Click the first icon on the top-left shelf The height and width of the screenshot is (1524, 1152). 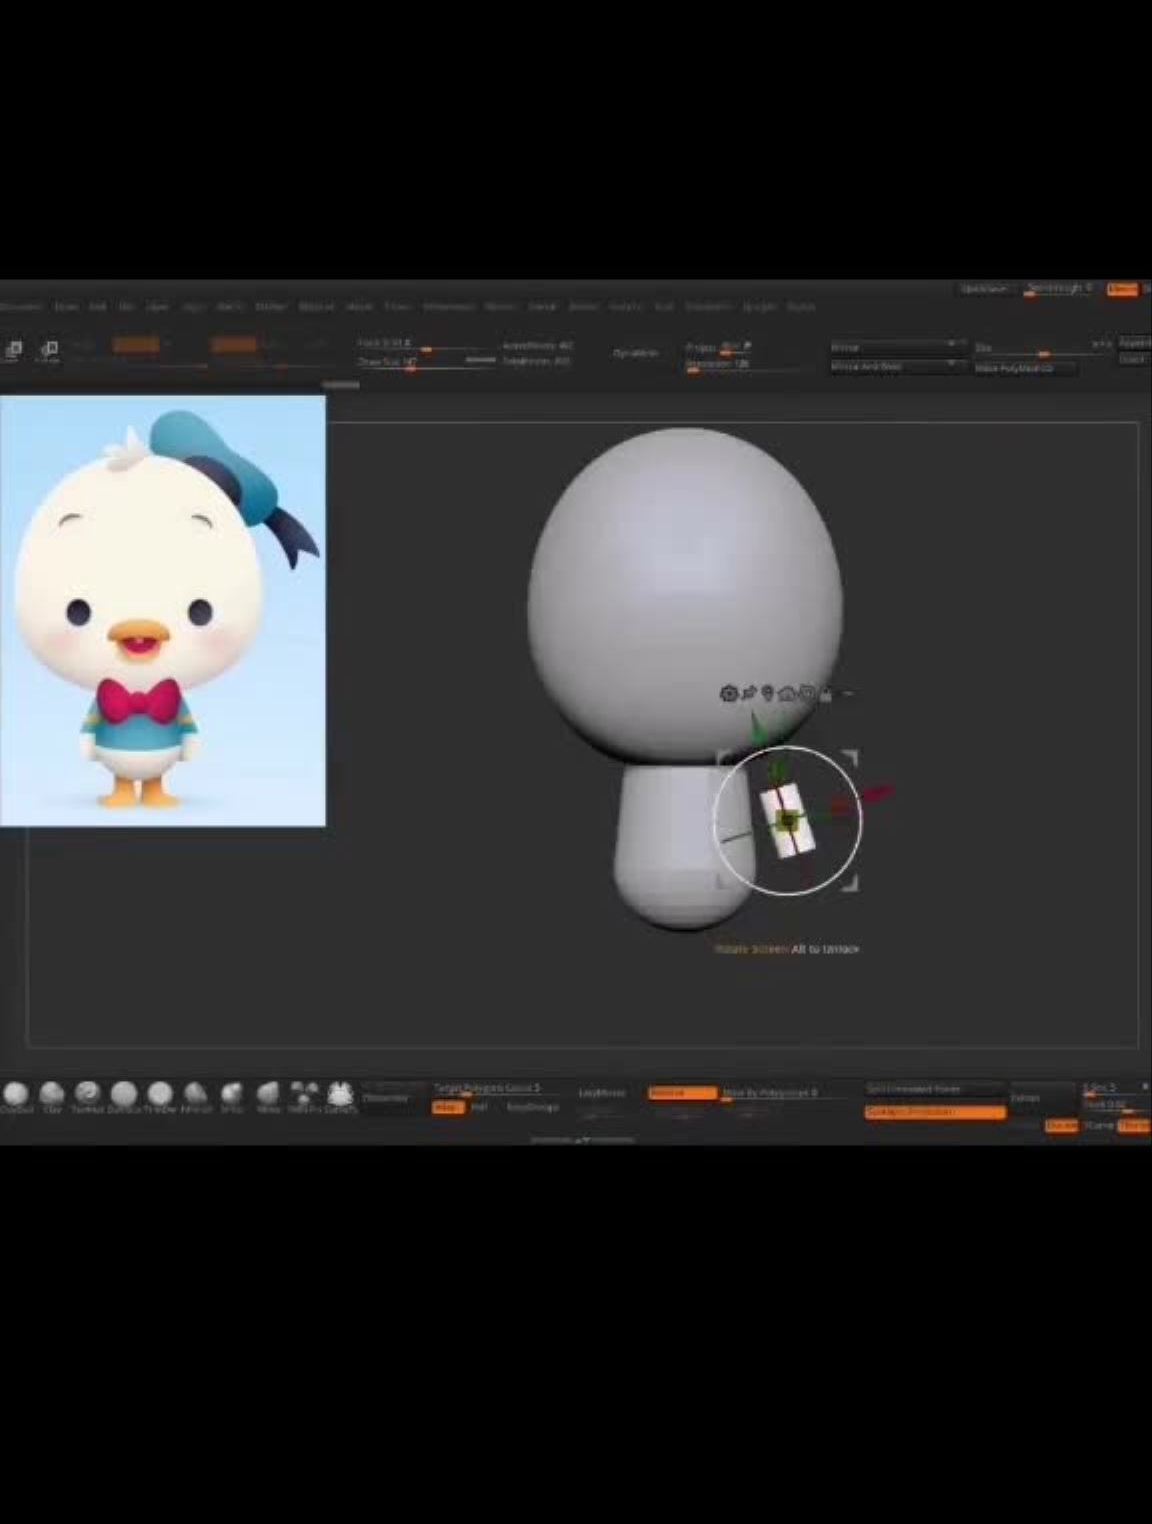(x=14, y=349)
